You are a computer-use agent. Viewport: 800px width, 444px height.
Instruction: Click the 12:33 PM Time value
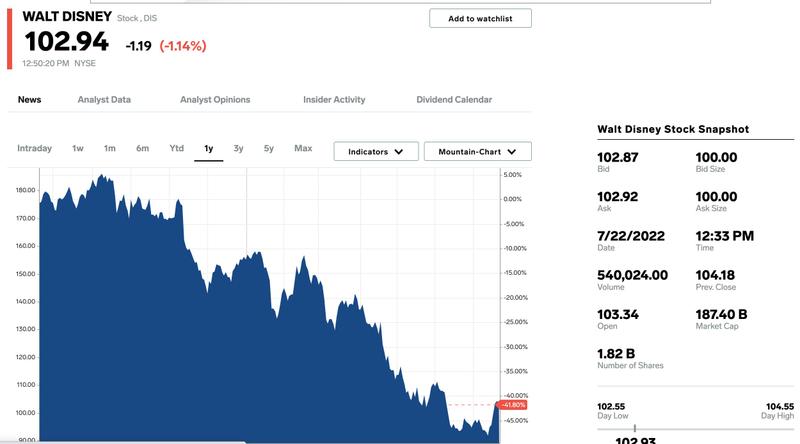(724, 236)
